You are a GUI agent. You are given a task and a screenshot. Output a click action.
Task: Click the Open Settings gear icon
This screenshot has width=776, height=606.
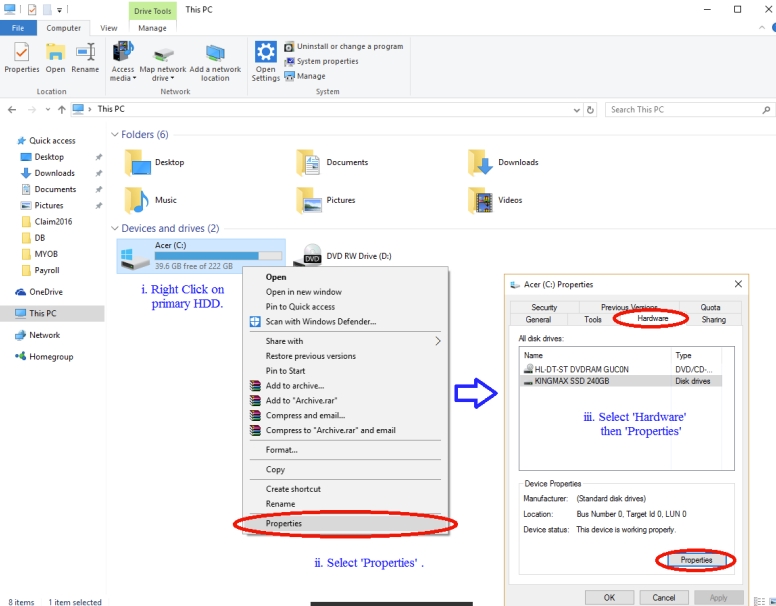click(265, 53)
